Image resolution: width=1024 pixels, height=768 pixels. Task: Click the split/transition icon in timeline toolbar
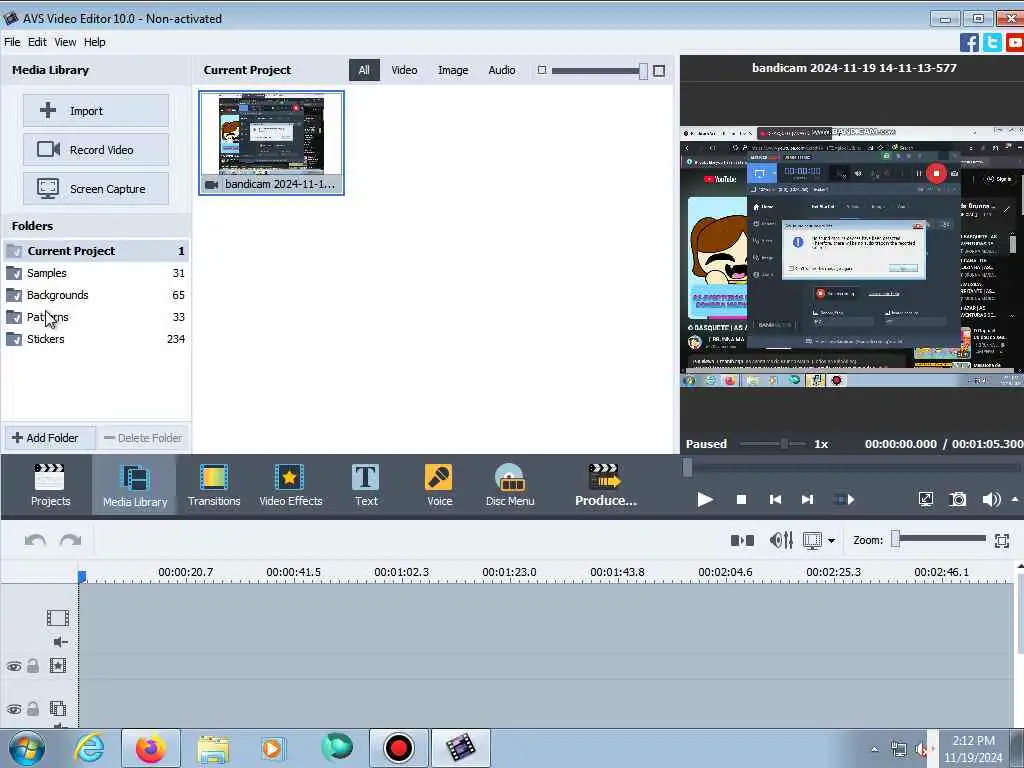[742, 540]
